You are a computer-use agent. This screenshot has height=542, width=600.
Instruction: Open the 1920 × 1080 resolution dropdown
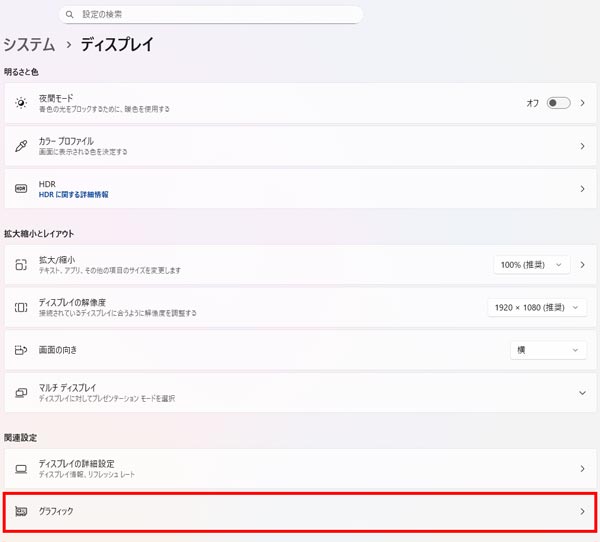pos(537,308)
